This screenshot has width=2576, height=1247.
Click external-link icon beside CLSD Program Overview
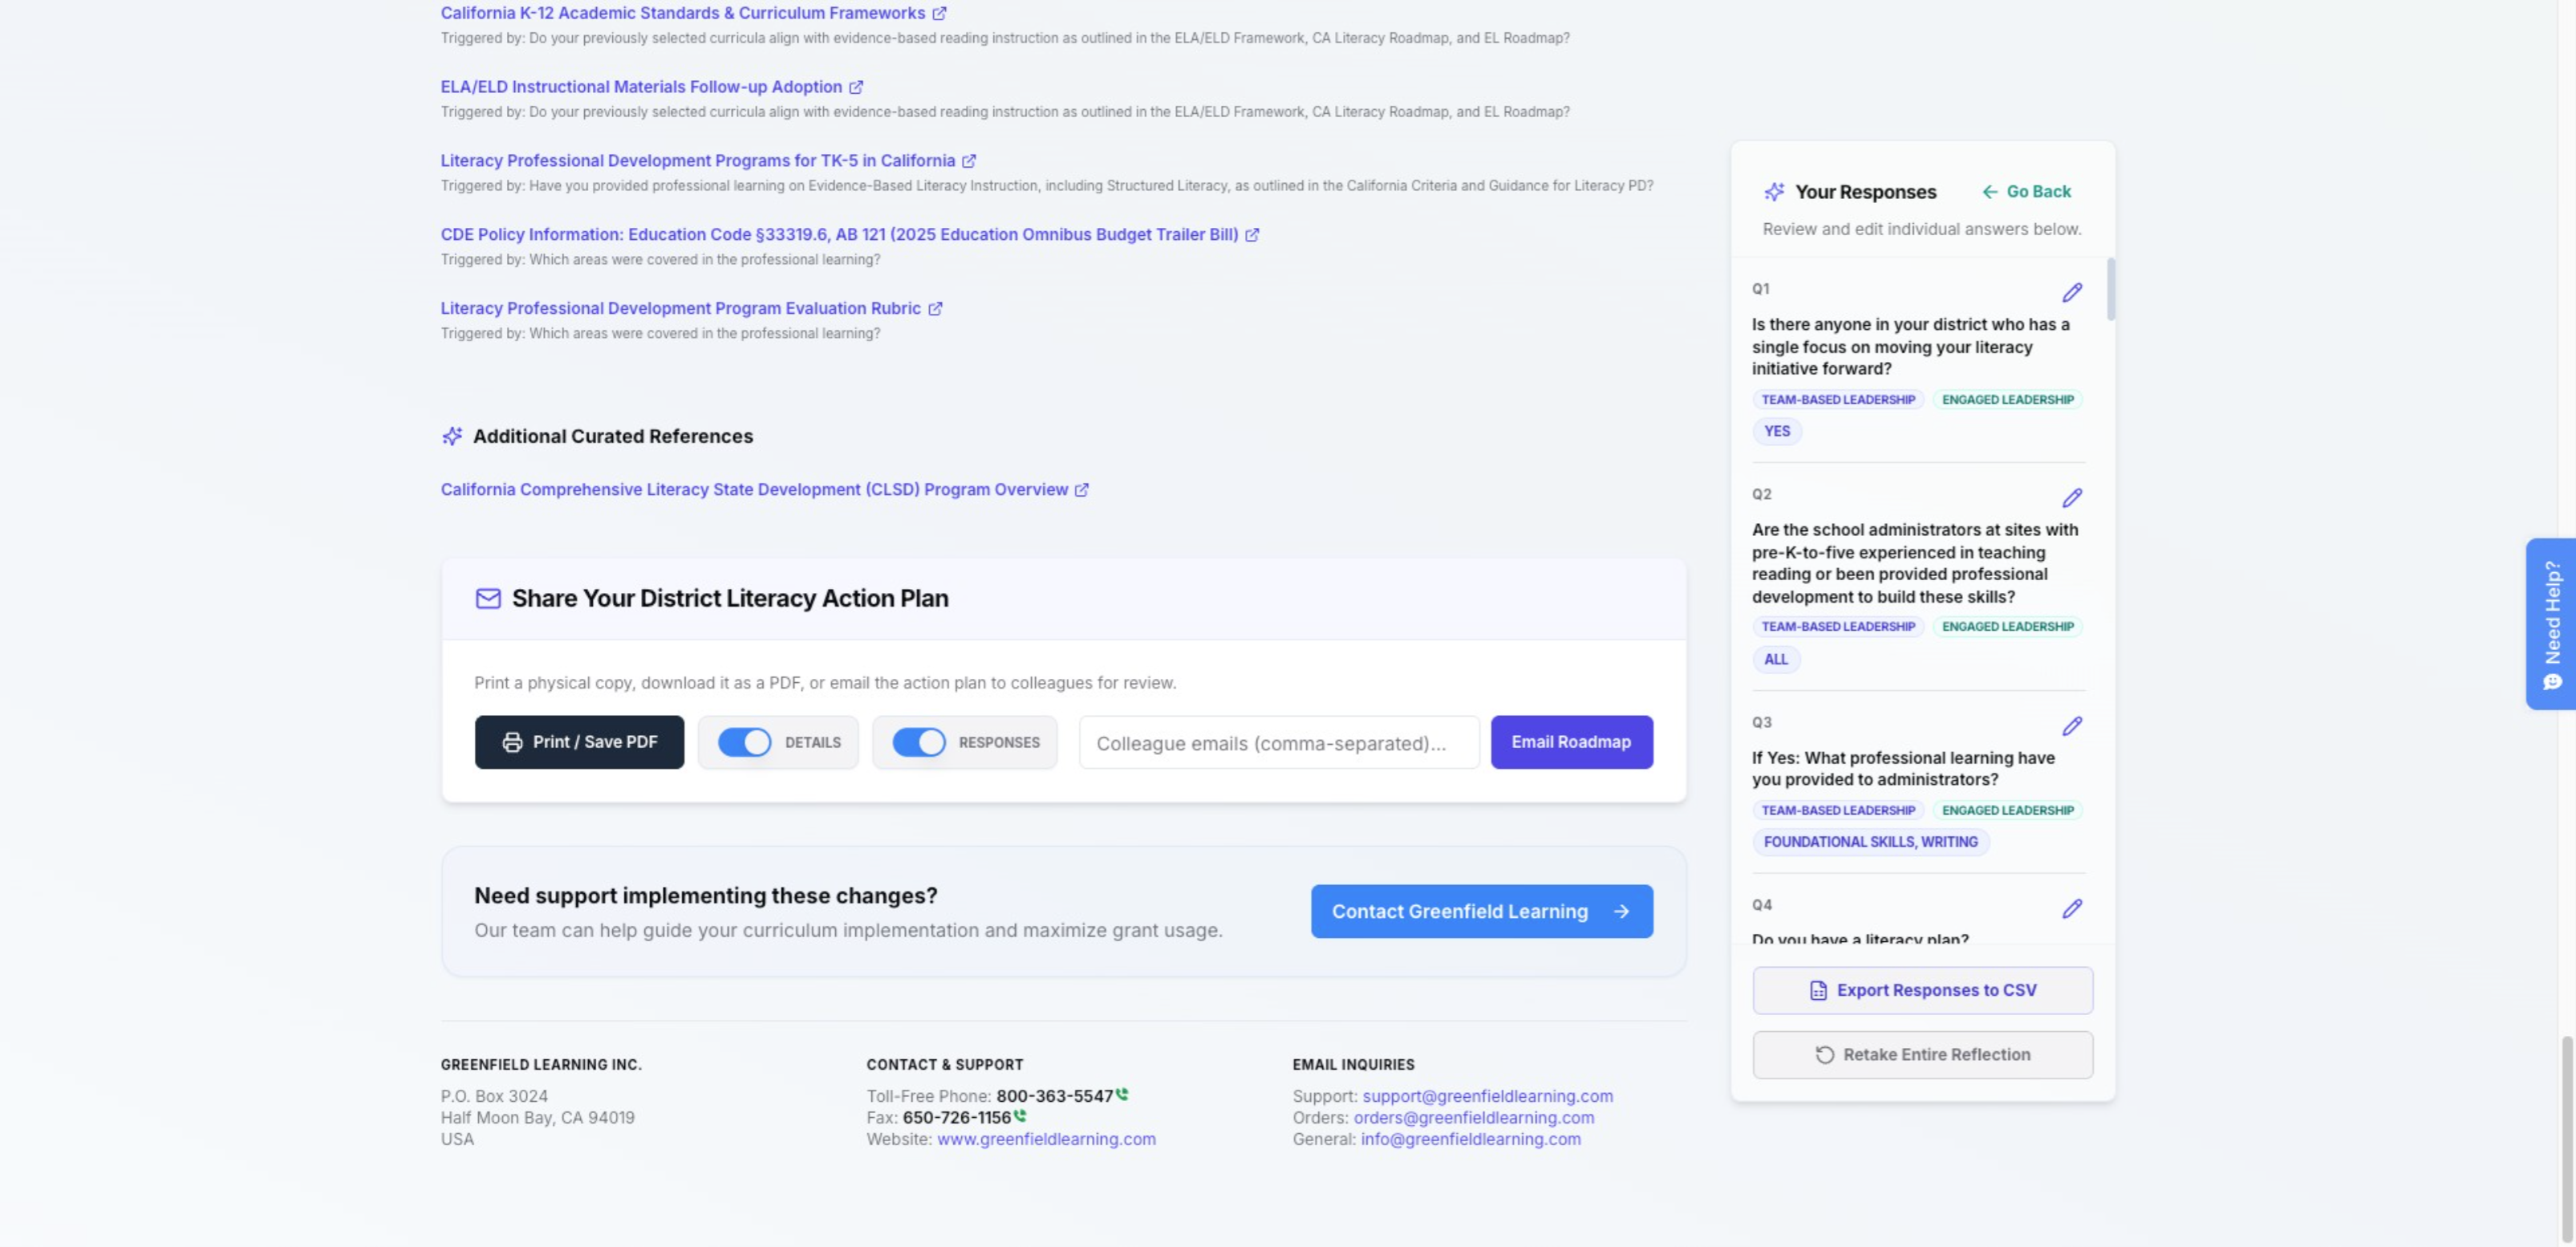coord(1081,490)
